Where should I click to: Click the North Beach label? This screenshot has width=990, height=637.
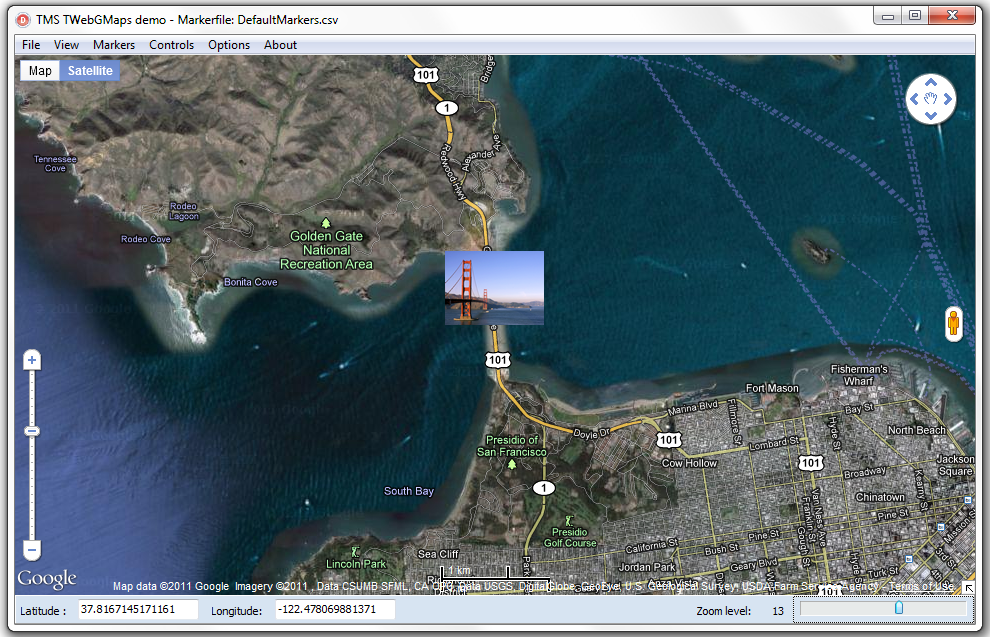[917, 430]
